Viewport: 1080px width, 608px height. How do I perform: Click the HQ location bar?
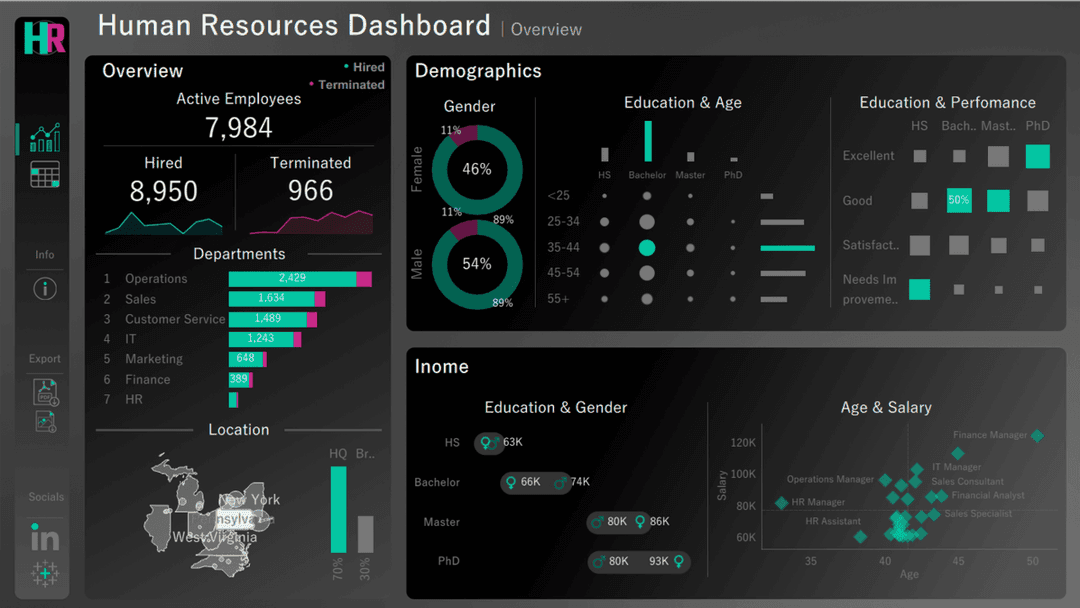pos(338,509)
